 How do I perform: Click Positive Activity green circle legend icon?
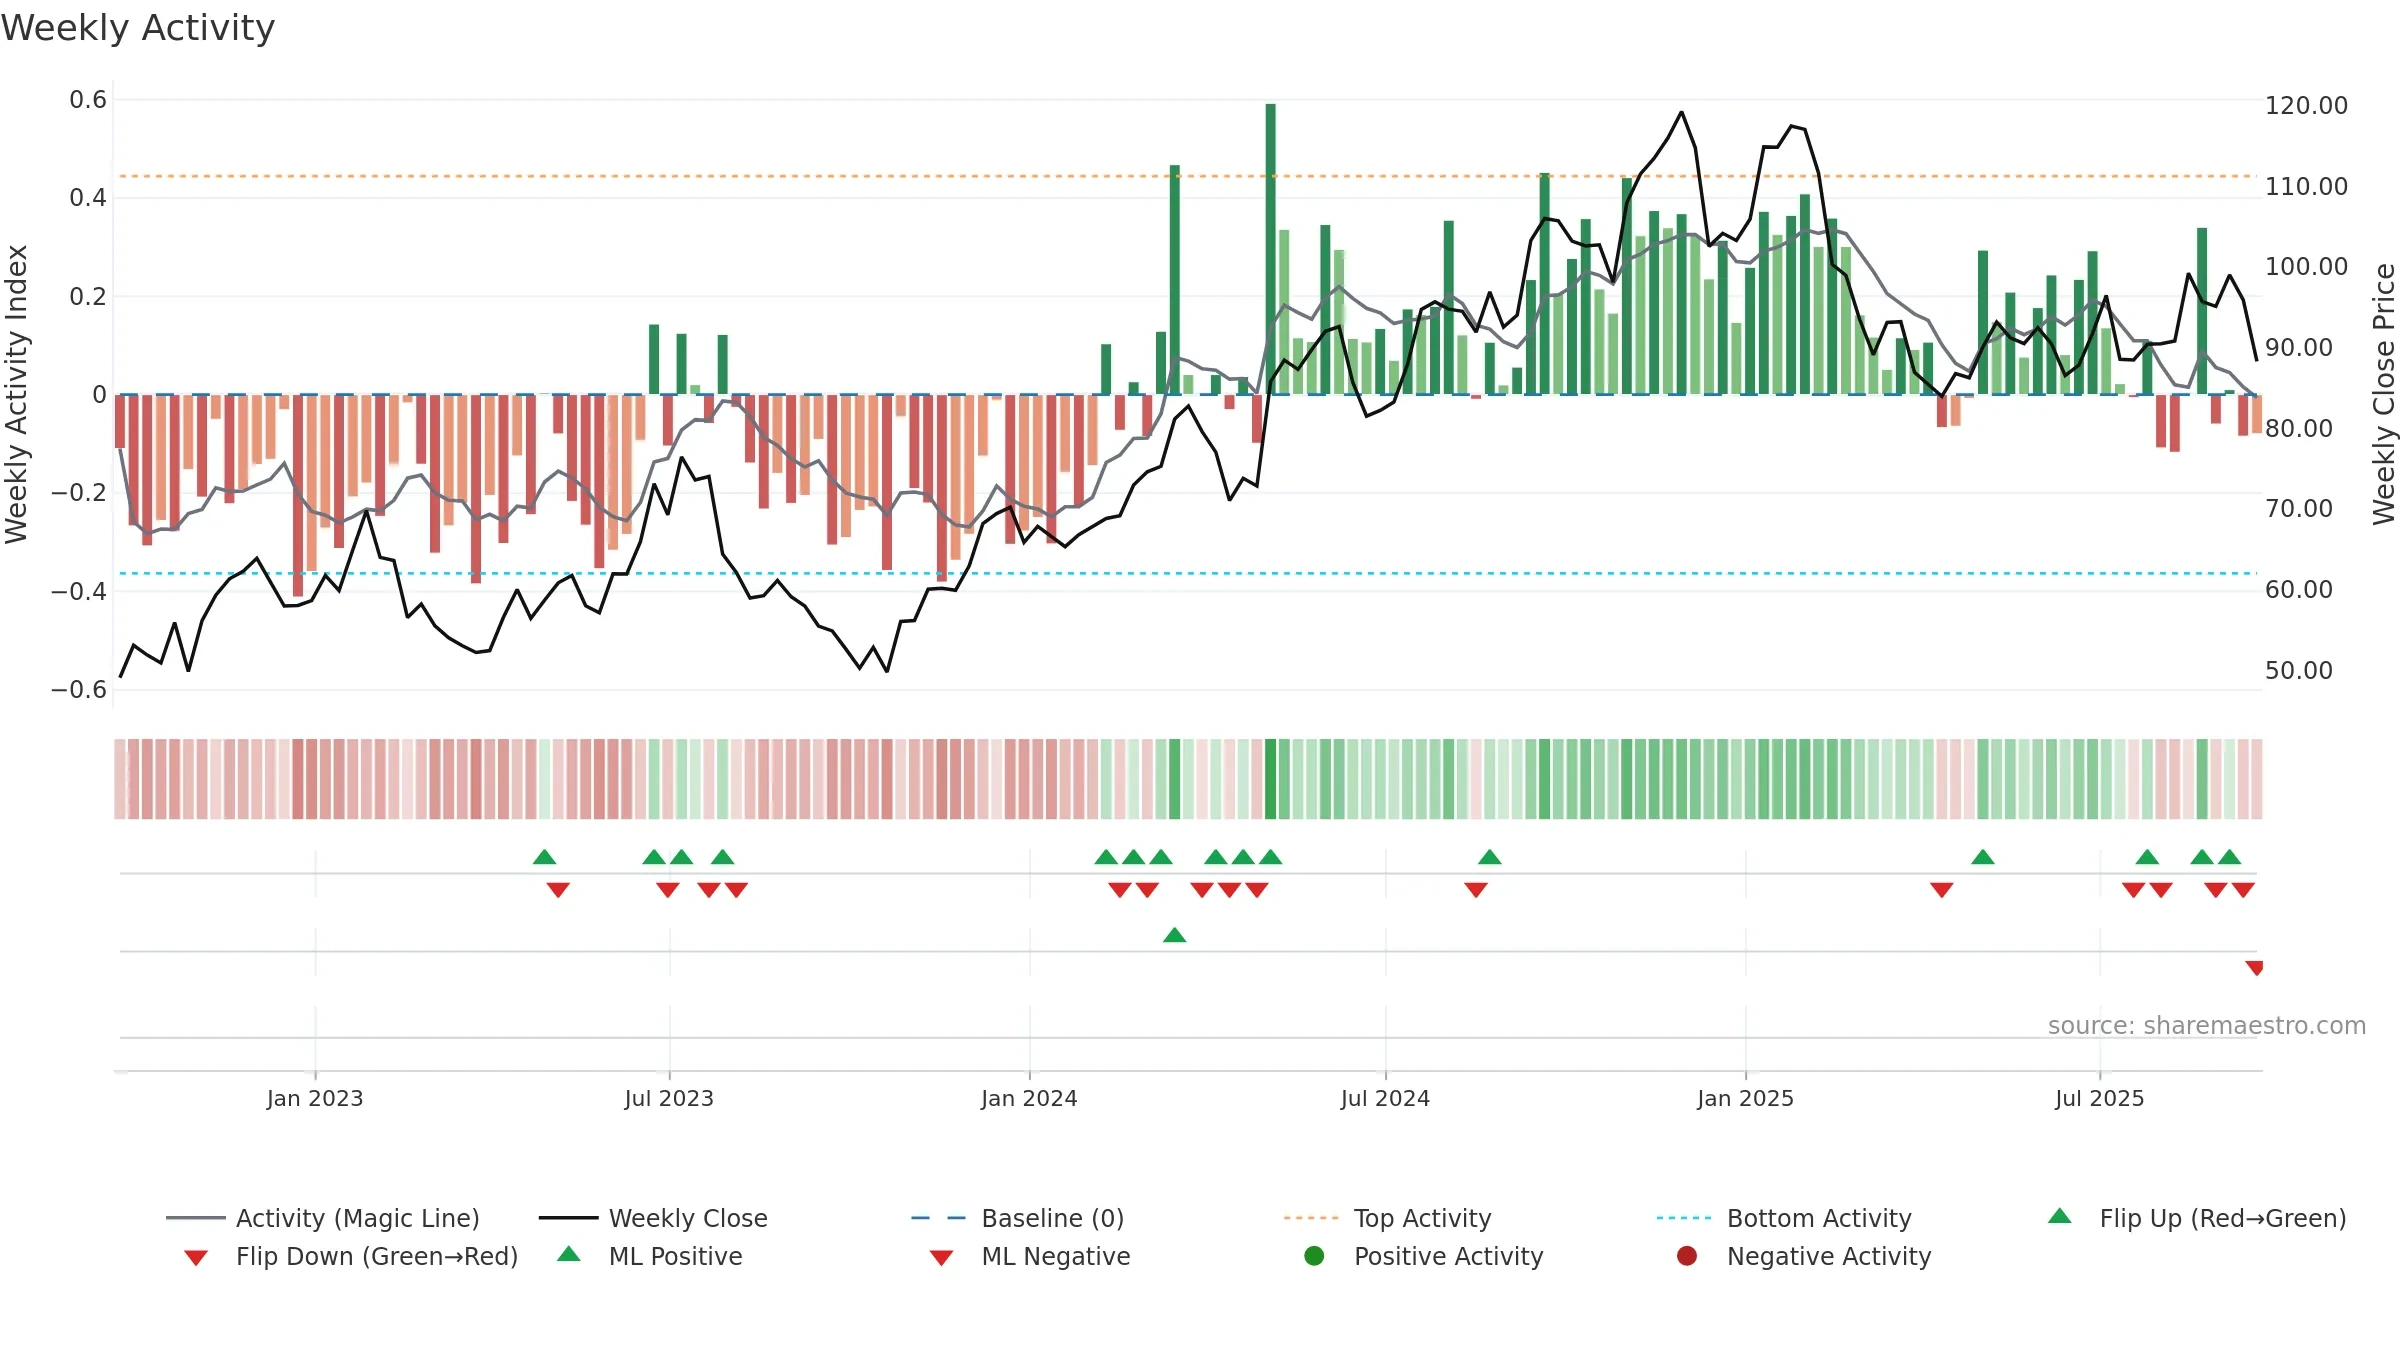pos(1314,1256)
